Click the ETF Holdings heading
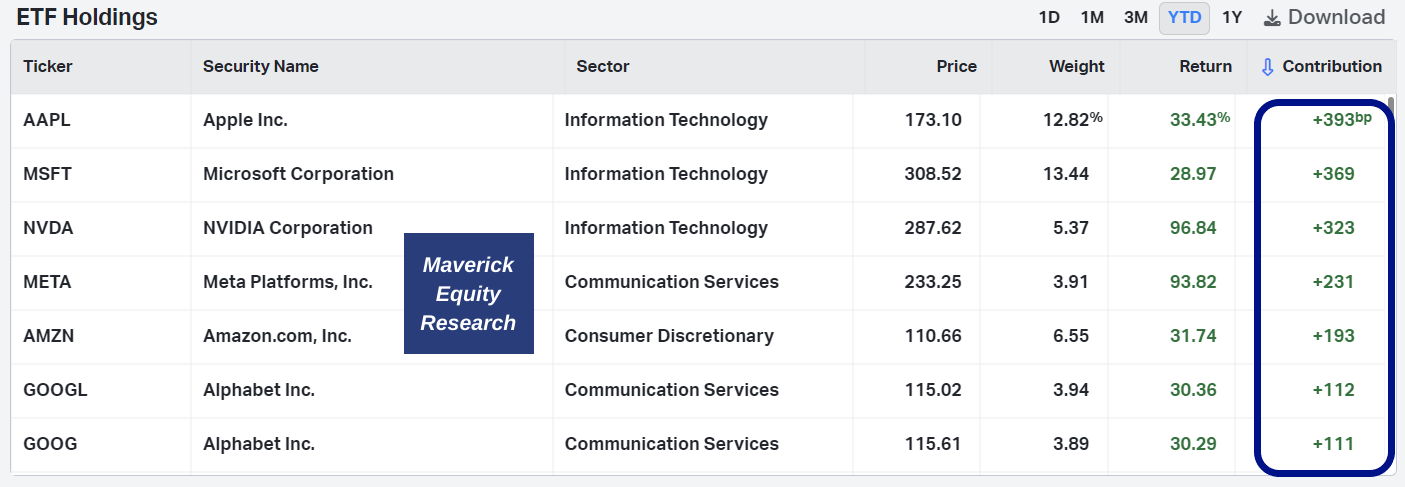The image size is (1405, 487). 87,17
